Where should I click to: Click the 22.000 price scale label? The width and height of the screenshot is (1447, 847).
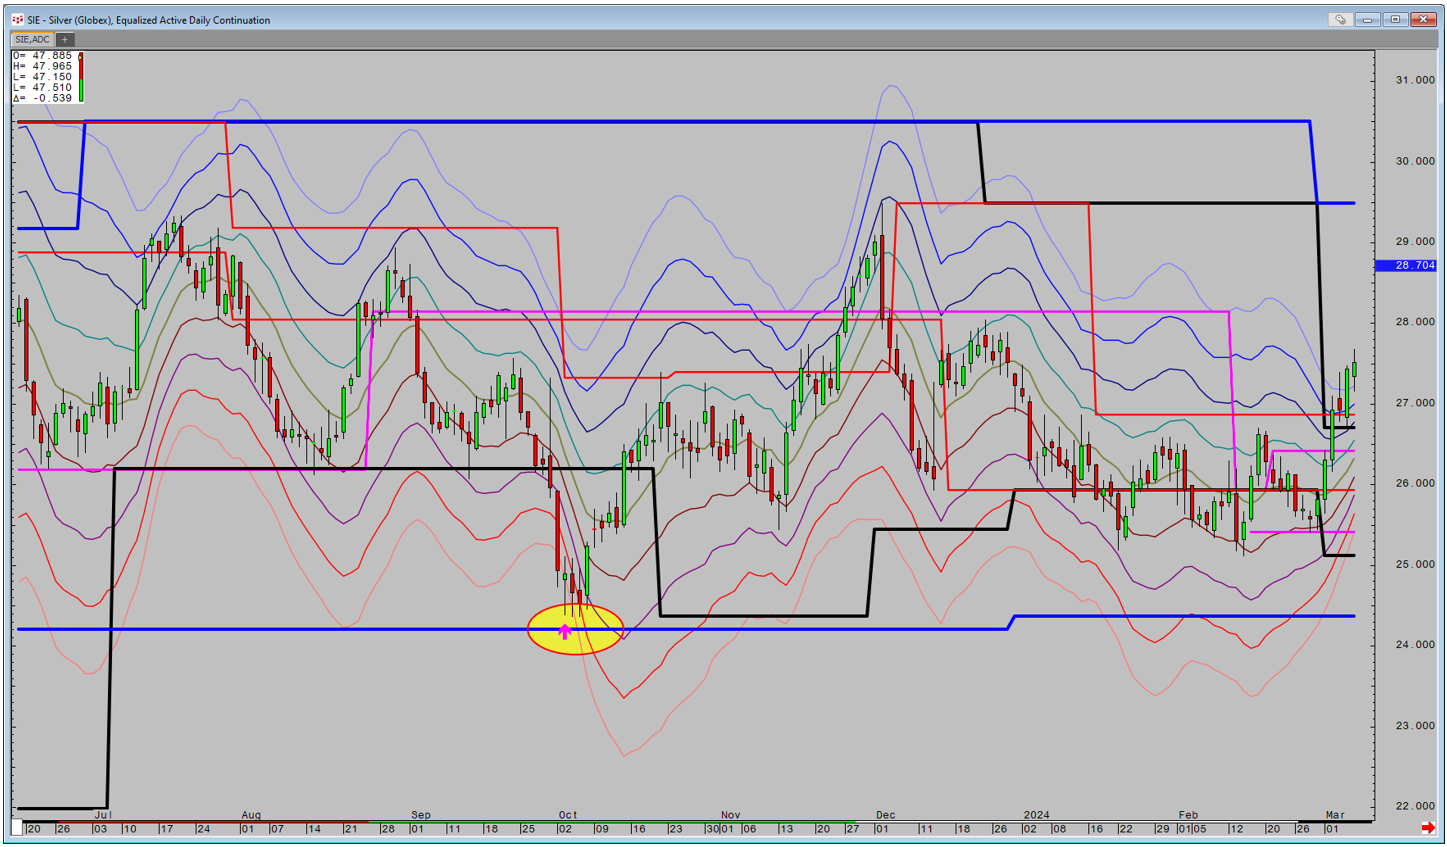pyautogui.click(x=1414, y=806)
